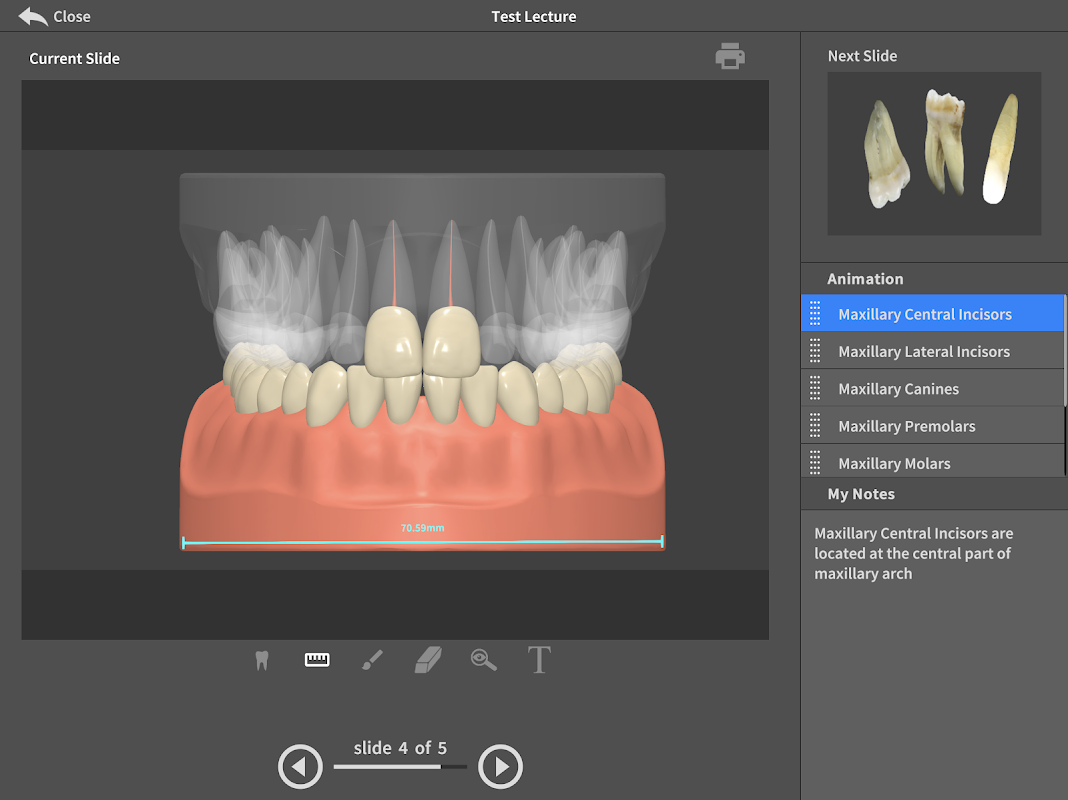Image resolution: width=1068 pixels, height=800 pixels.
Task: Advance to the next slide
Action: 500,767
